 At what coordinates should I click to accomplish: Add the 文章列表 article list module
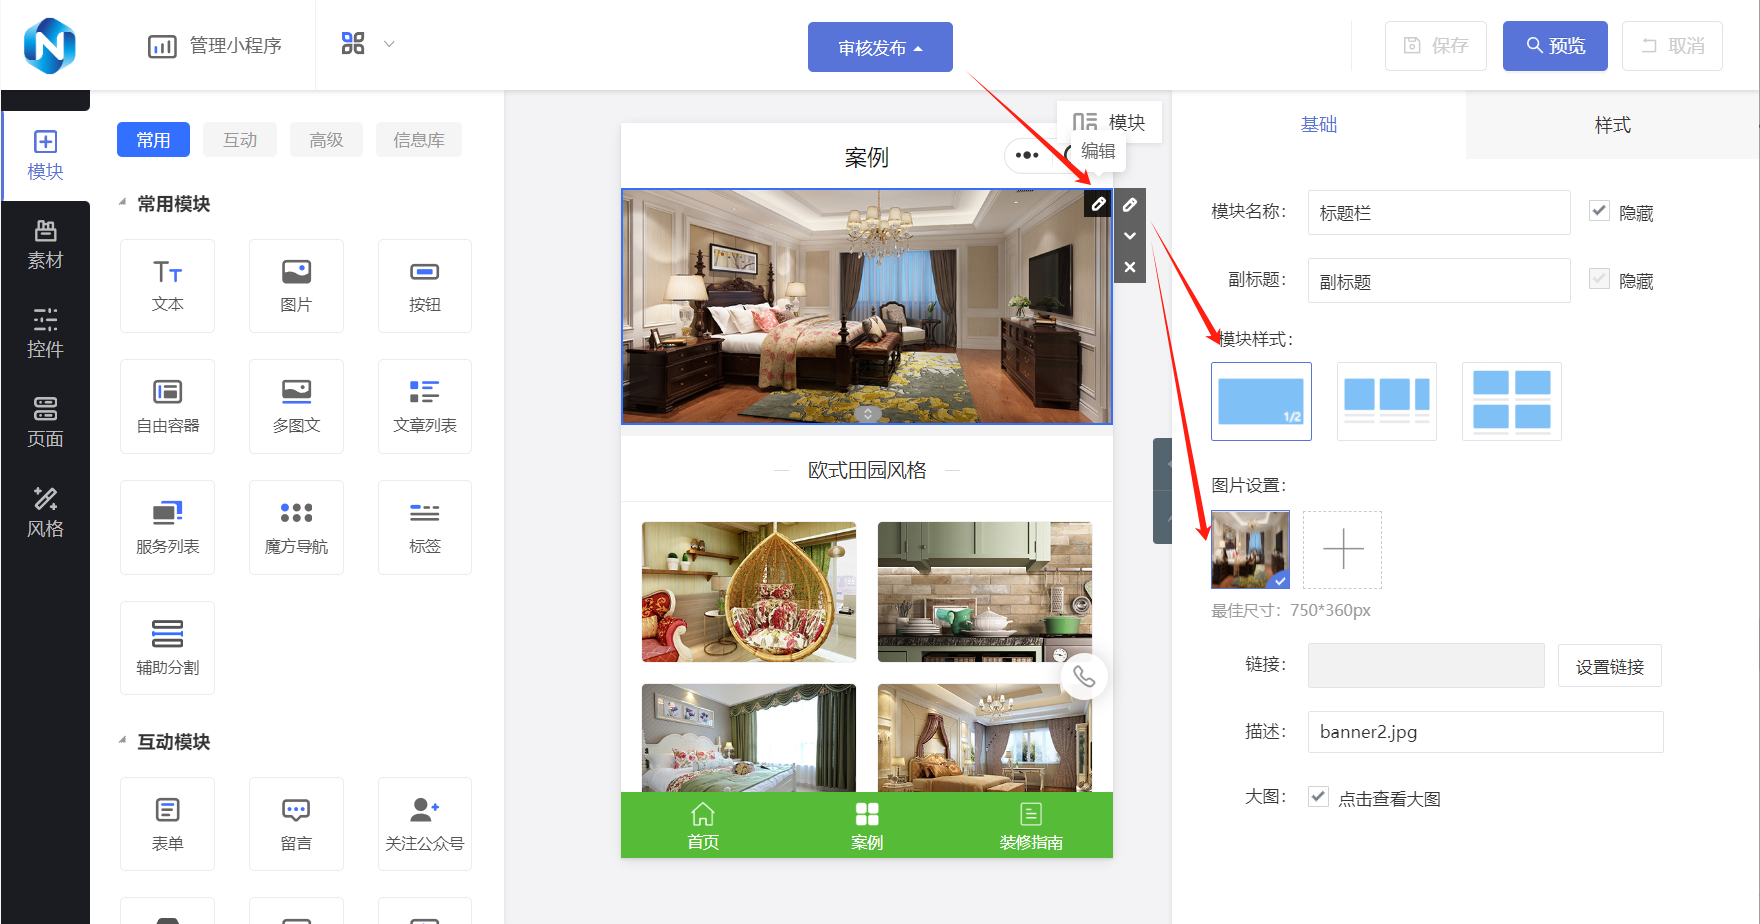coord(424,406)
